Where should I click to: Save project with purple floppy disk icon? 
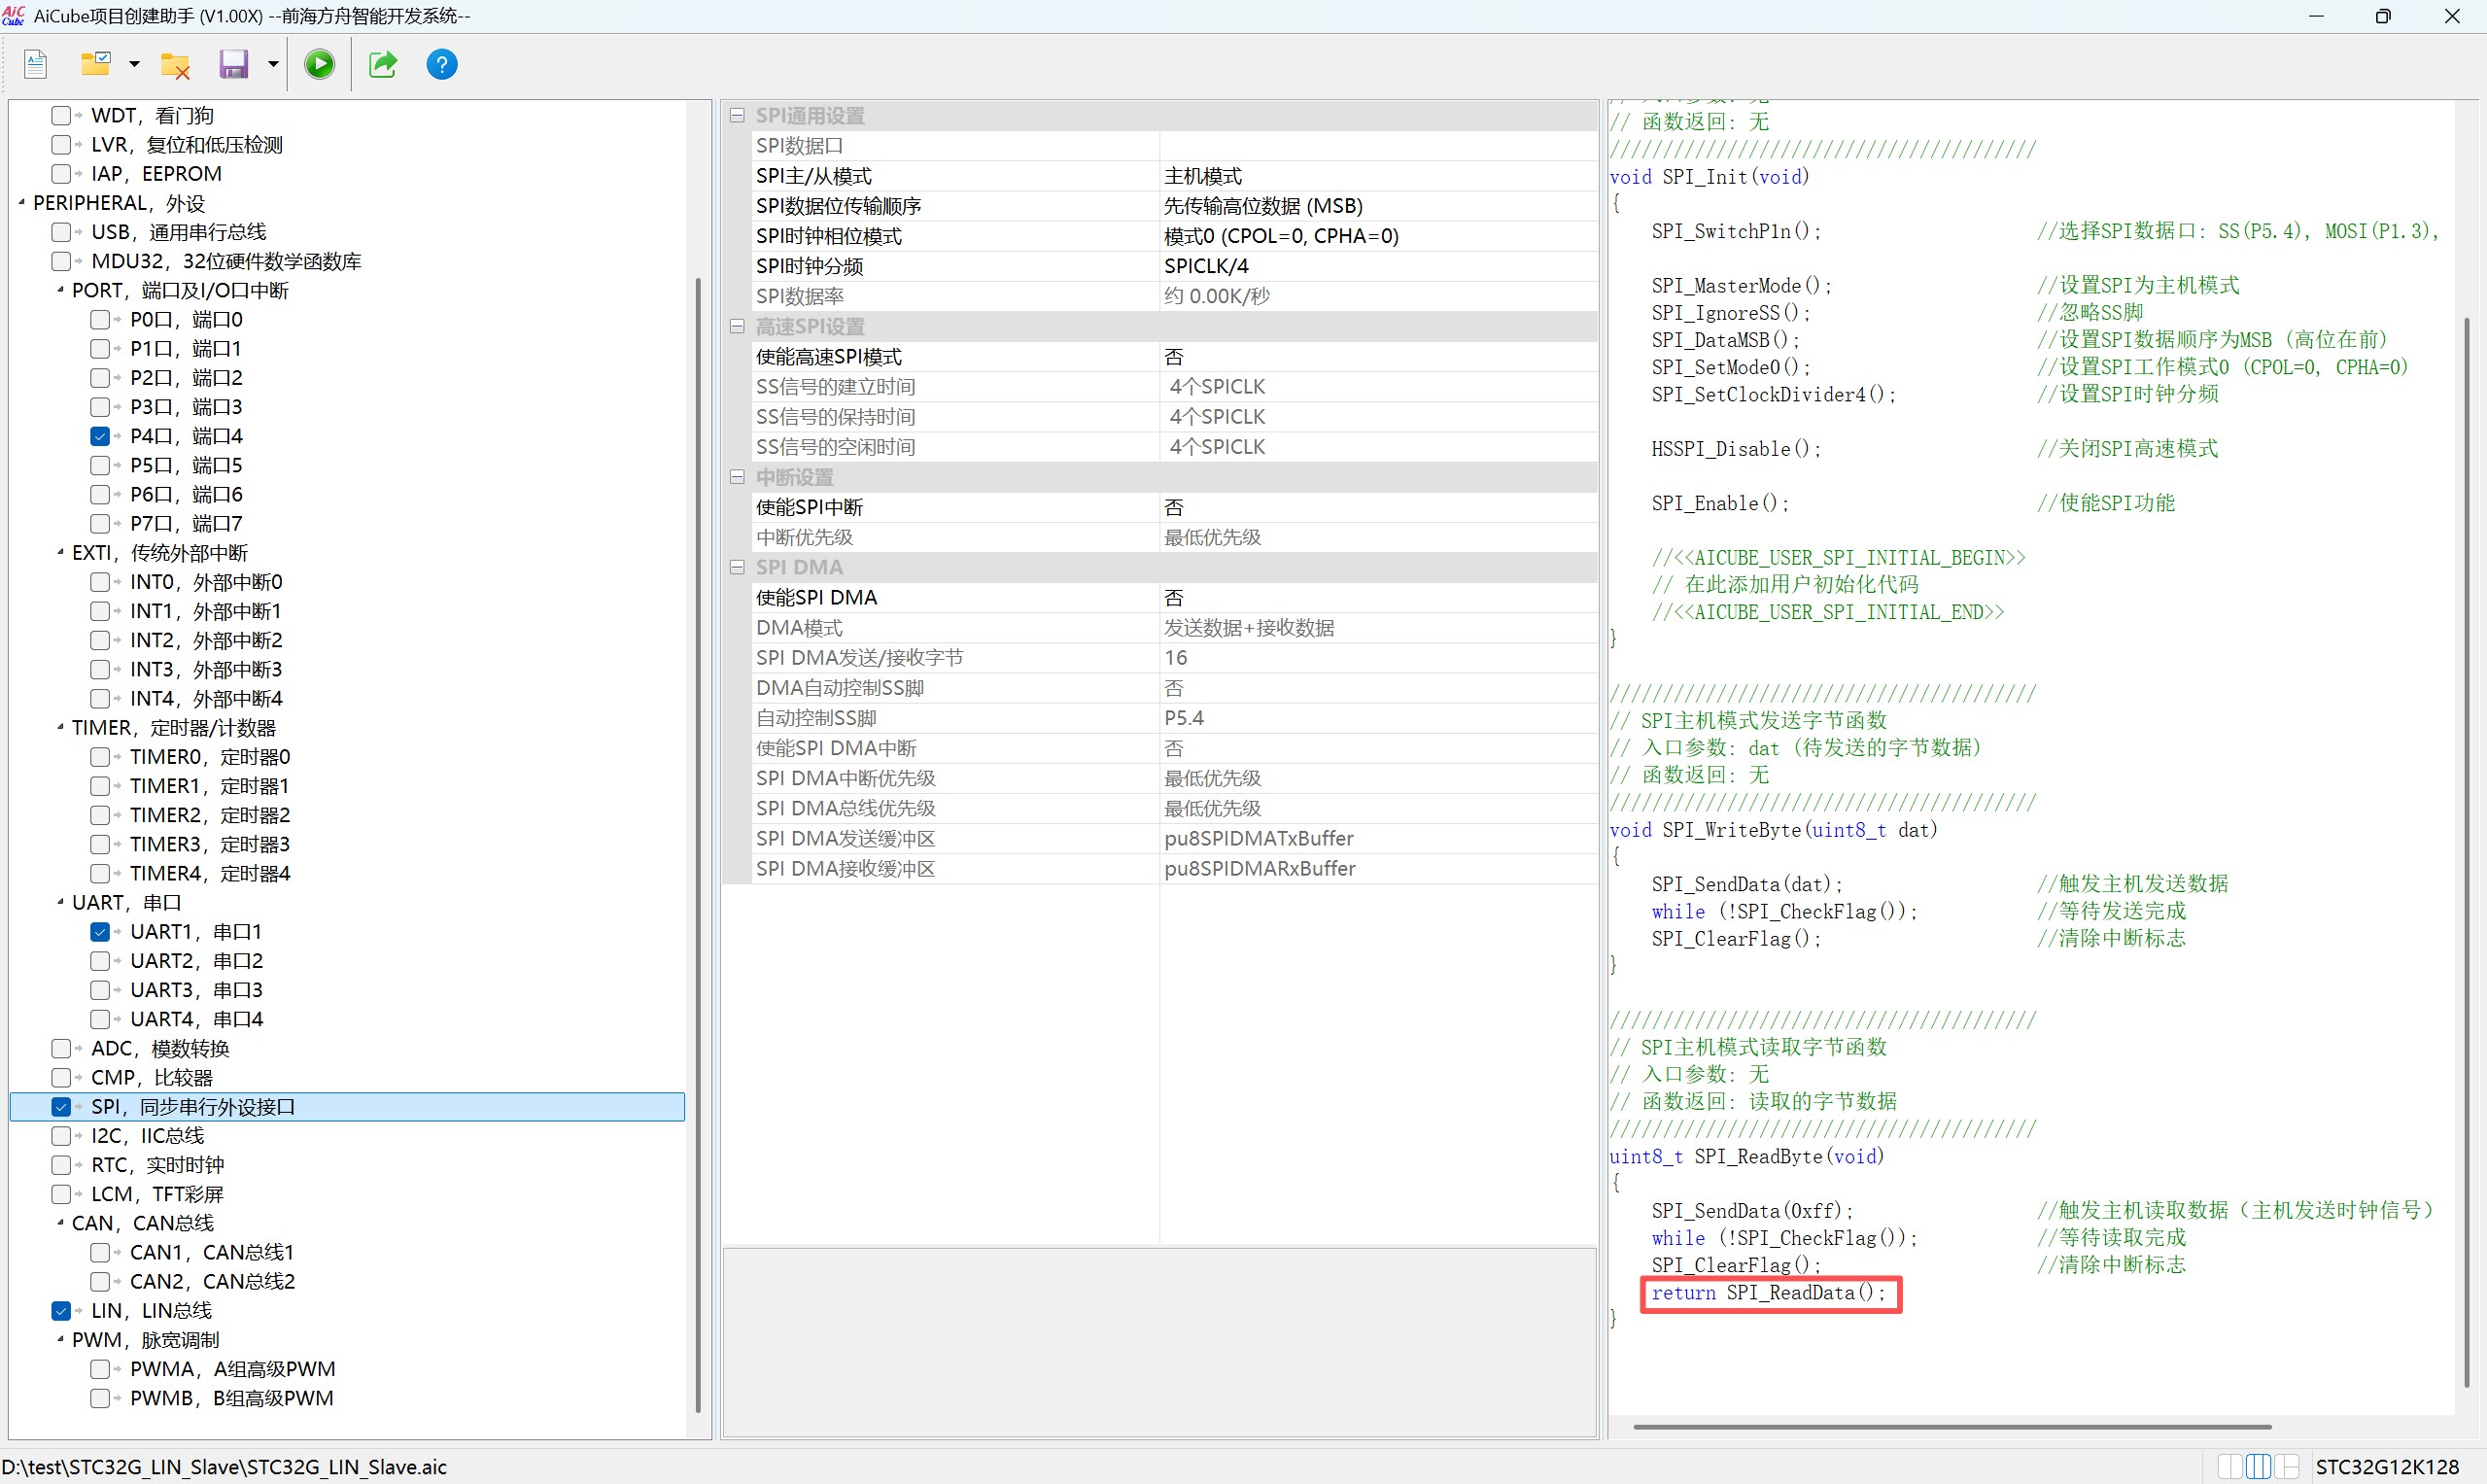(x=233, y=65)
